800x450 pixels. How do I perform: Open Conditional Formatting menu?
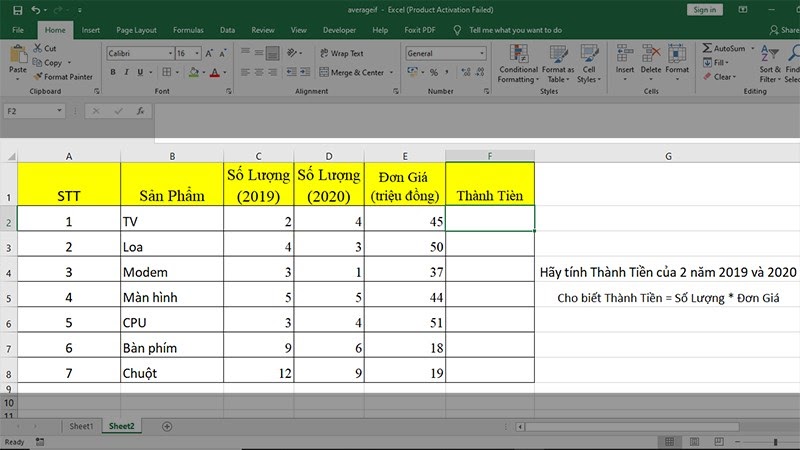click(x=518, y=64)
